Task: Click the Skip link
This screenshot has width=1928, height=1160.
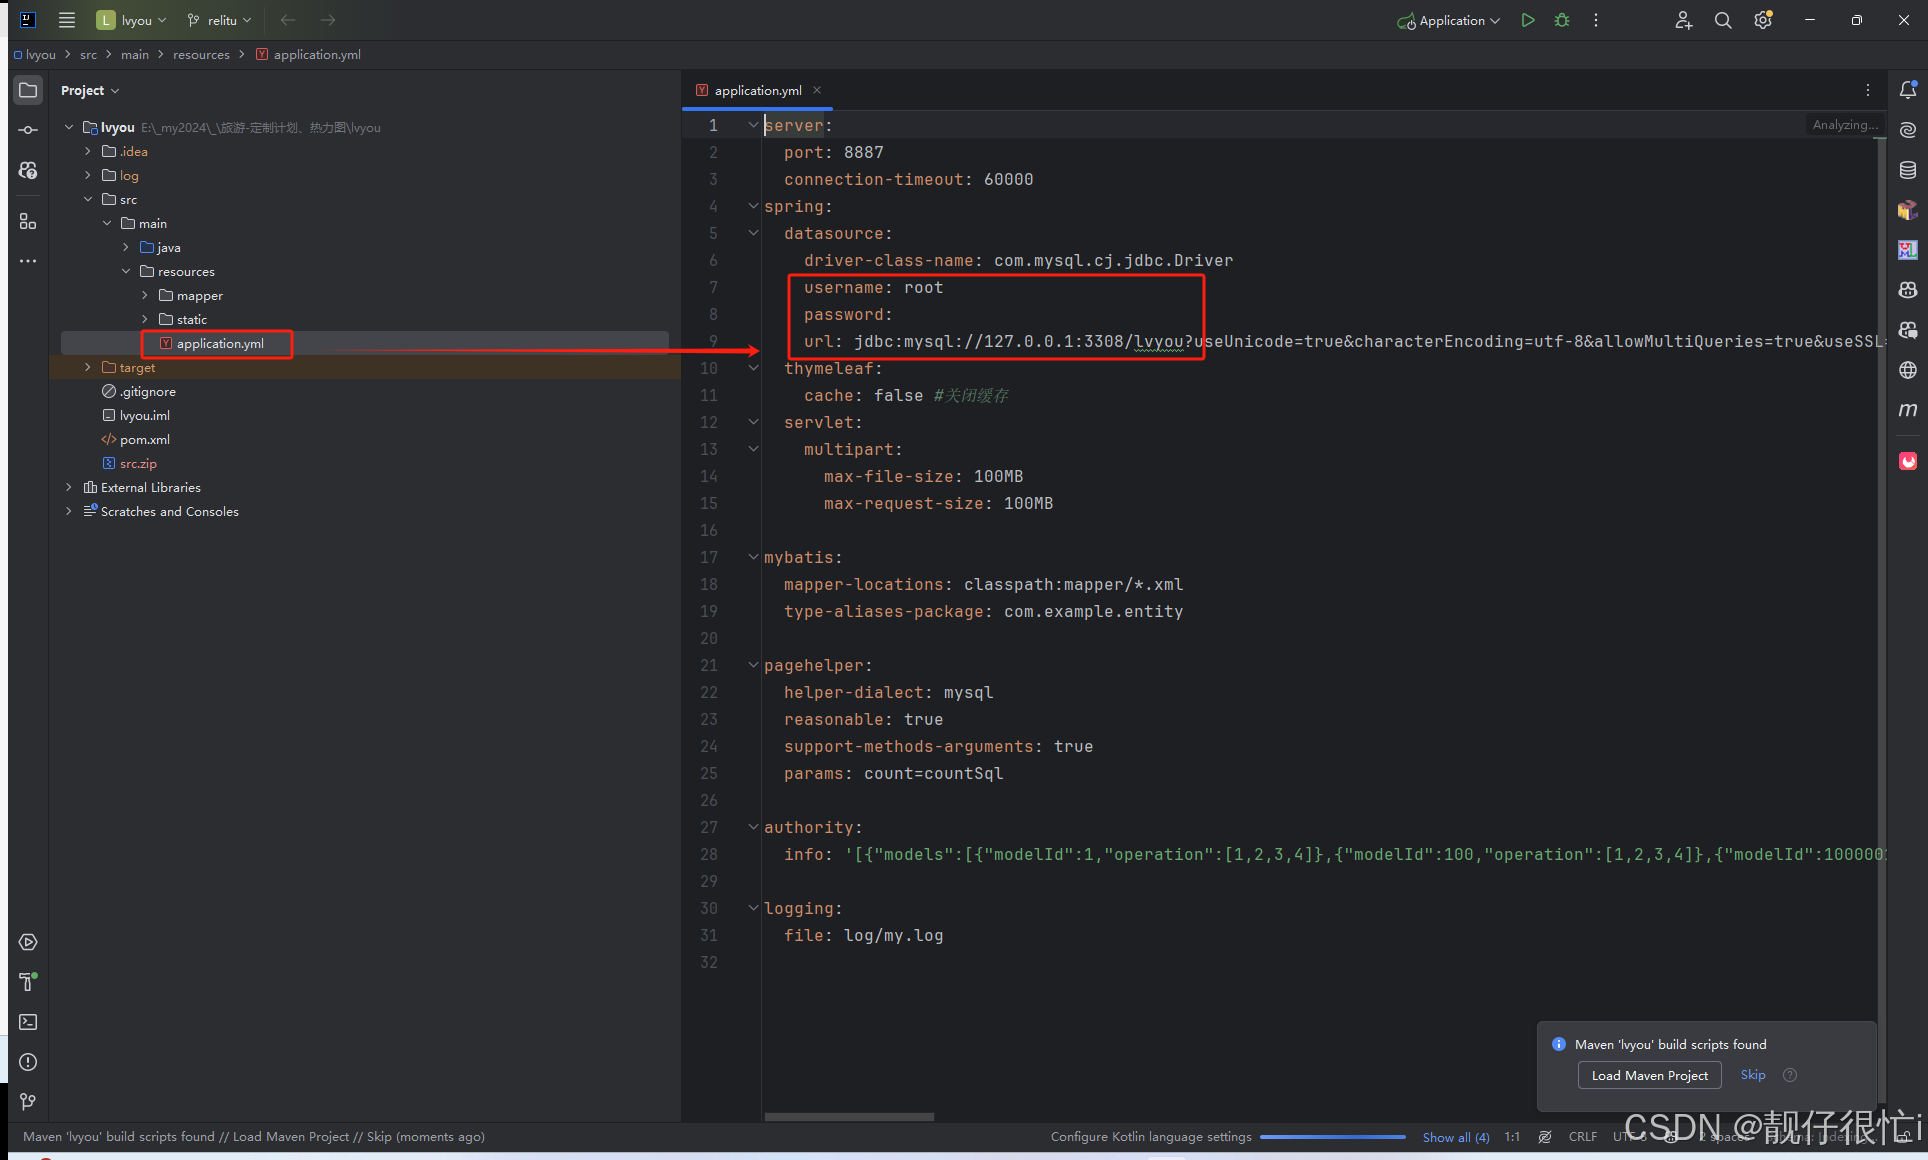Action: 1752,1074
